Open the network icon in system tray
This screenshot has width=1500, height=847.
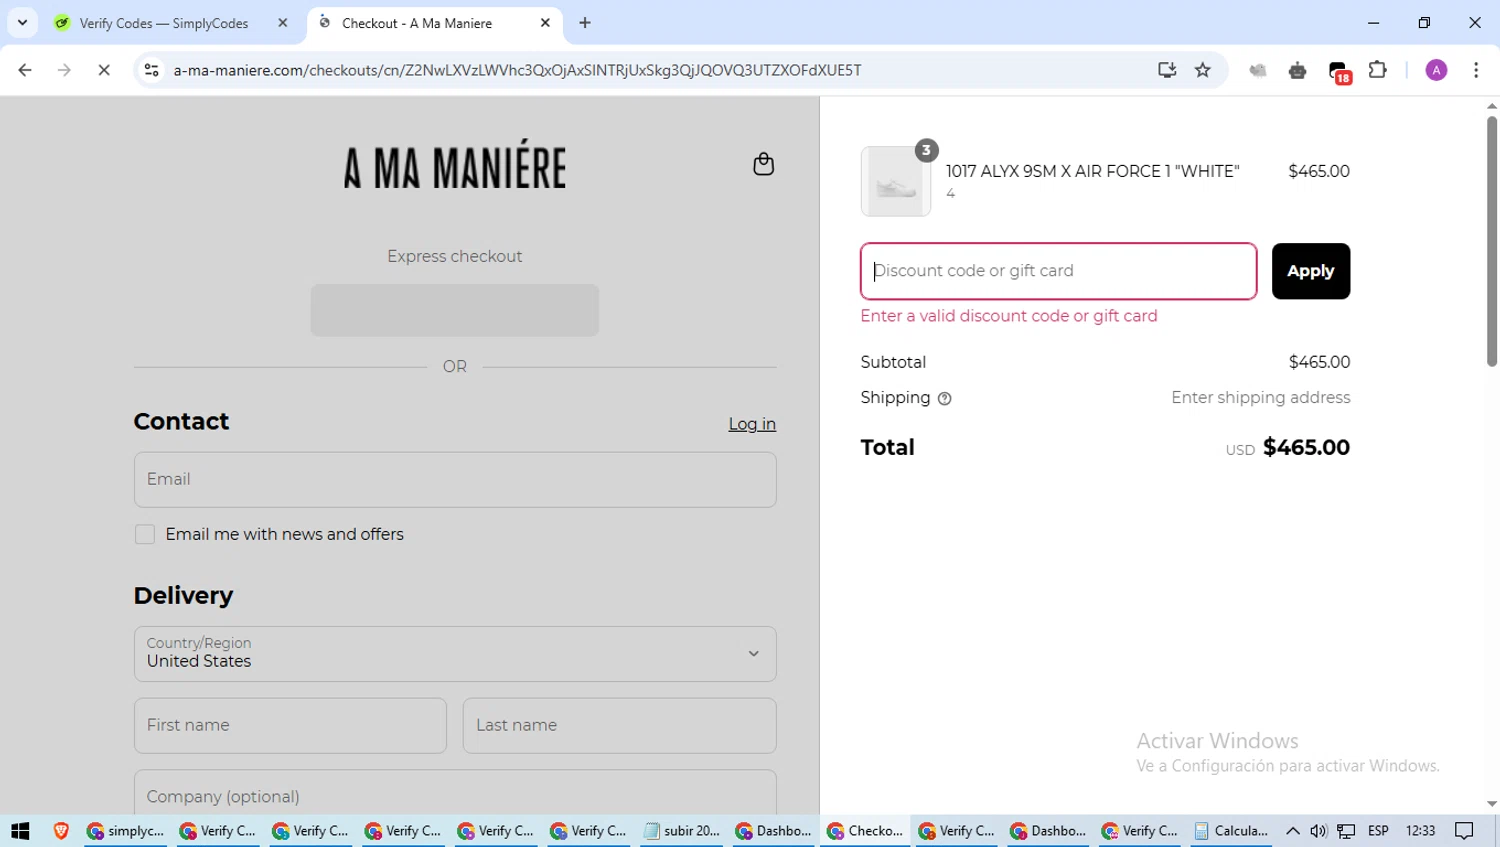coord(1346,831)
